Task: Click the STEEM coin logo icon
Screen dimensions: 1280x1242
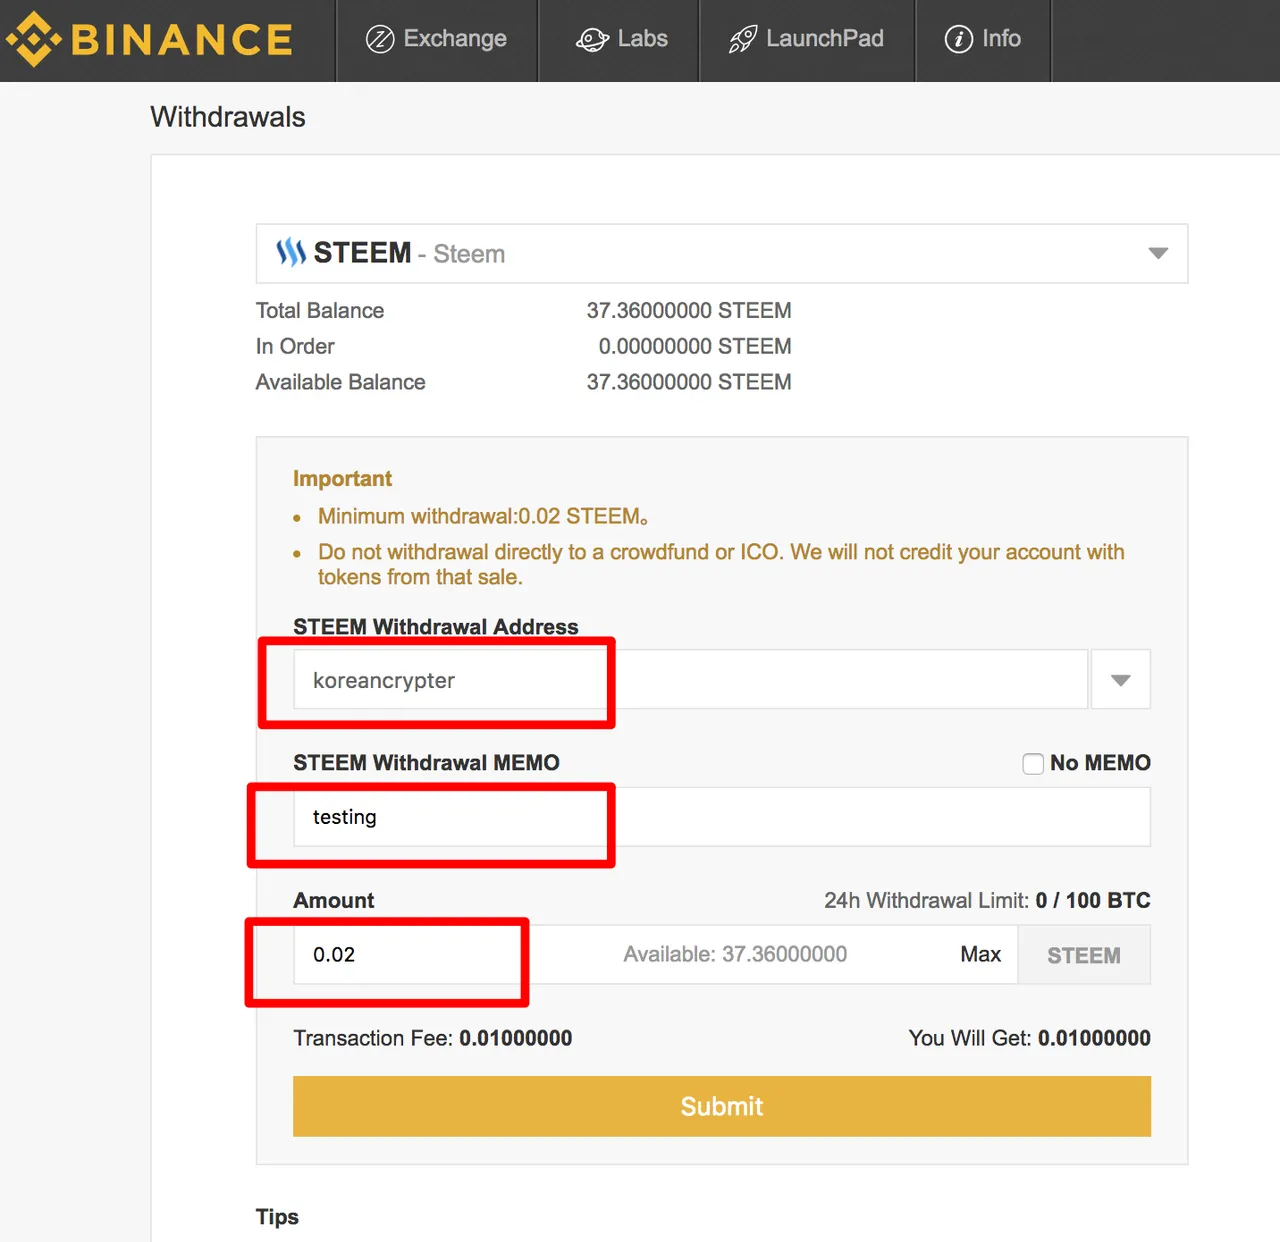Action: point(291,252)
